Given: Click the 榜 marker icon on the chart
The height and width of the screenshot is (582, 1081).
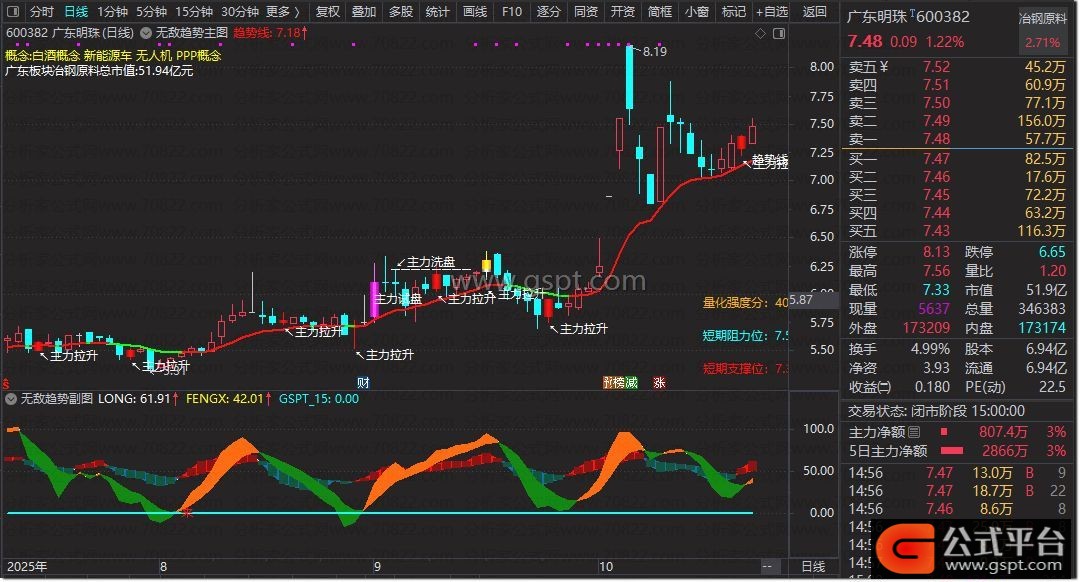Looking at the screenshot, I should [620, 382].
